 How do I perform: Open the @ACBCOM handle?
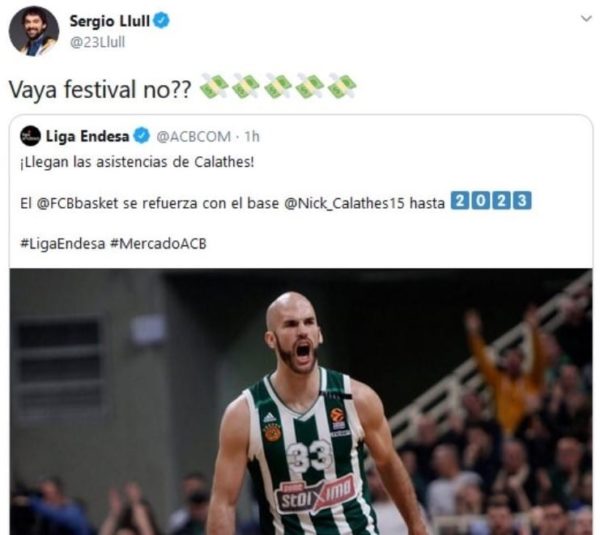[x=194, y=137]
